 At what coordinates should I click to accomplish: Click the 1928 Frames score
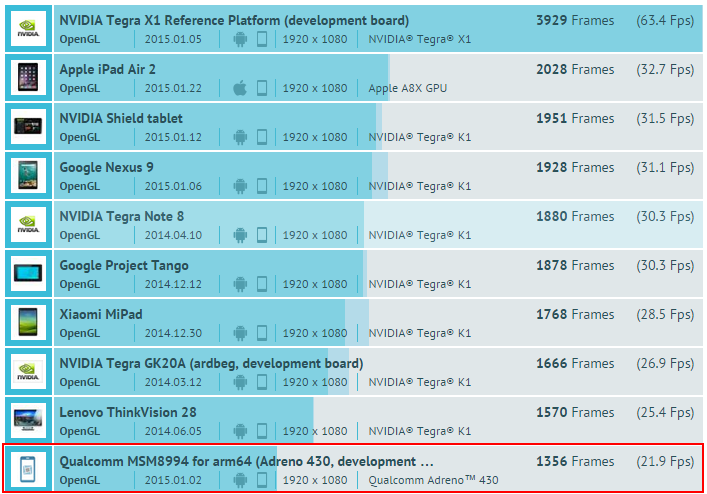click(x=575, y=168)
